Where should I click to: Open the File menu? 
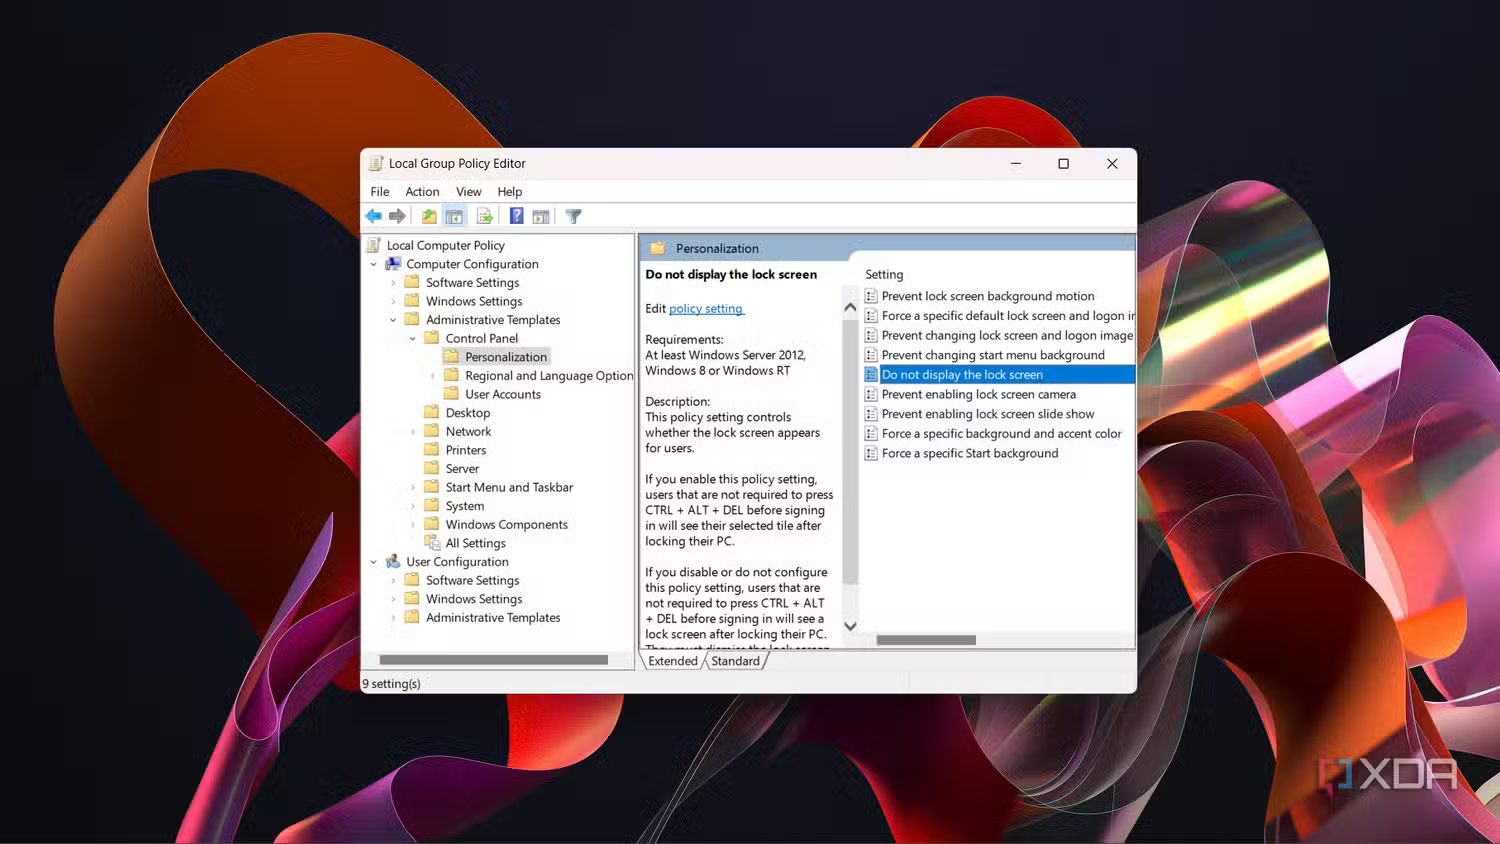click(380, 191)
